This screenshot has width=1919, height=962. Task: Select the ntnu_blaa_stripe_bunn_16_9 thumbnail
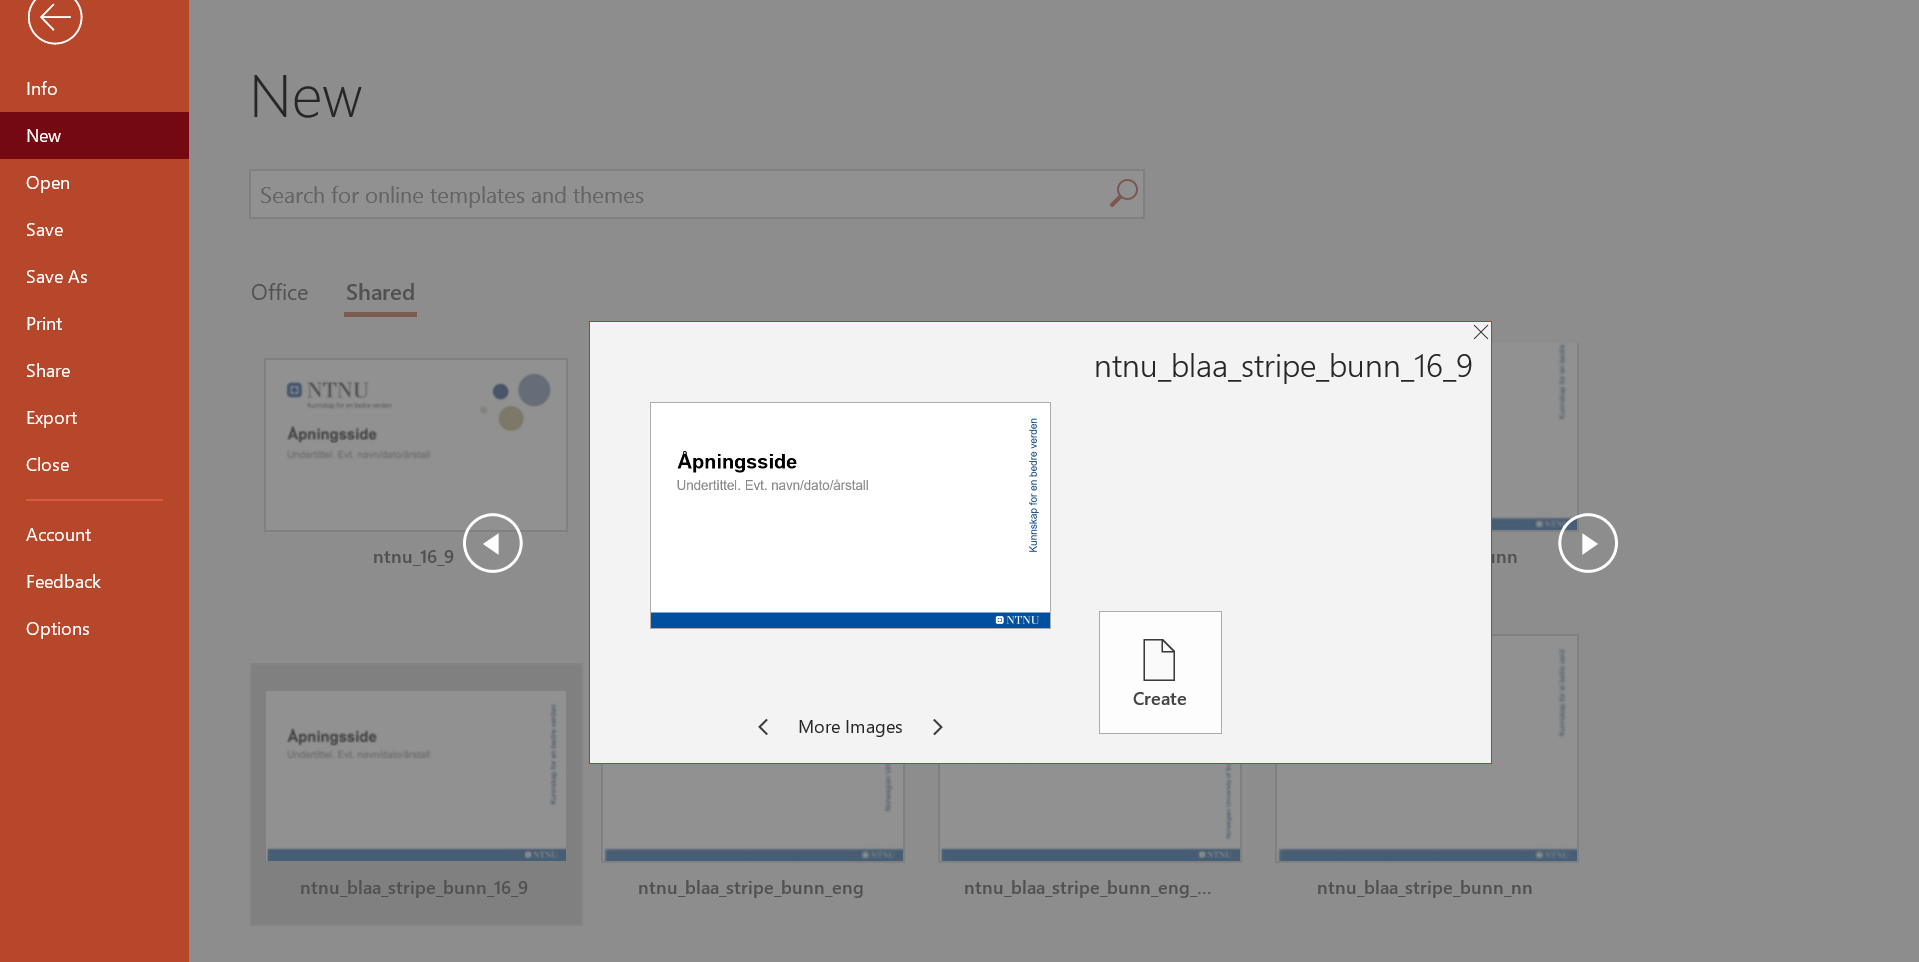[416, 775]
